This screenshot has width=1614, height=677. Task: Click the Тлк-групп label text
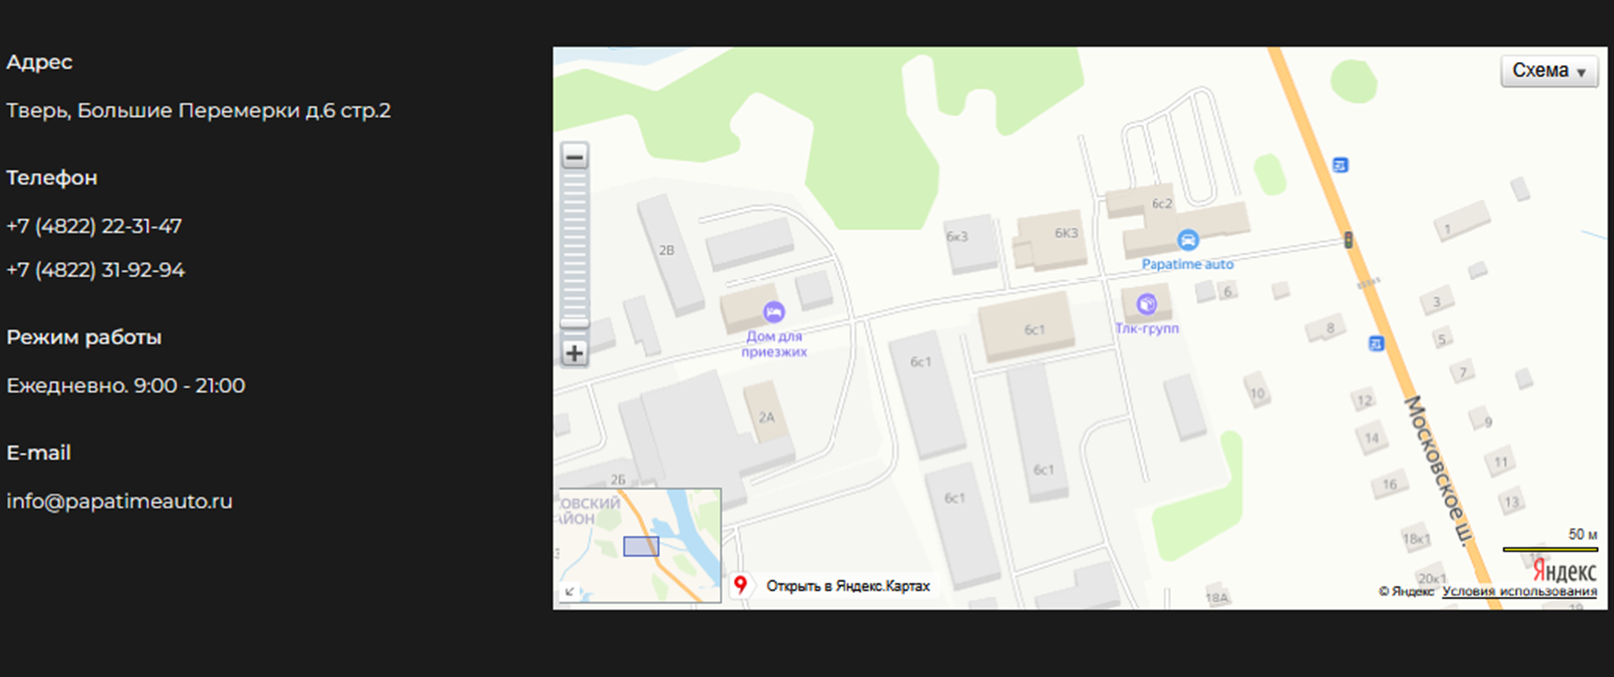pos(1146,328)
